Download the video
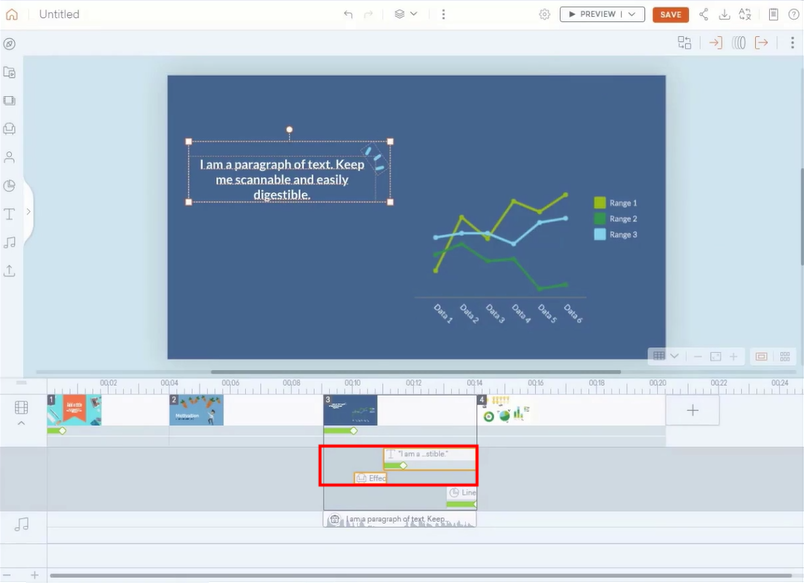This screenshot has height=583, width=804. pos(724,14)
